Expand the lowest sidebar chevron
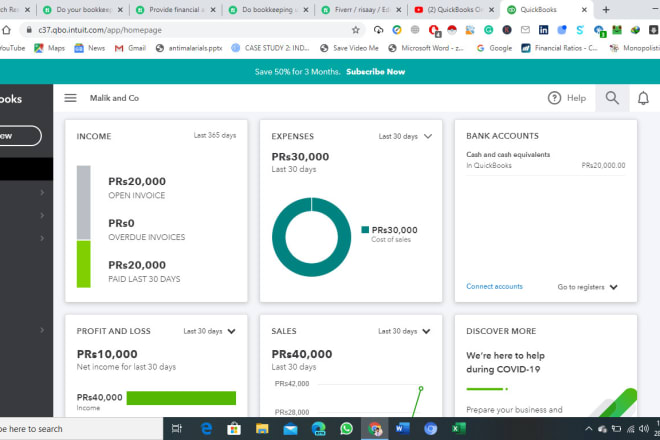 pyautogui.click(x=42, y=330)
